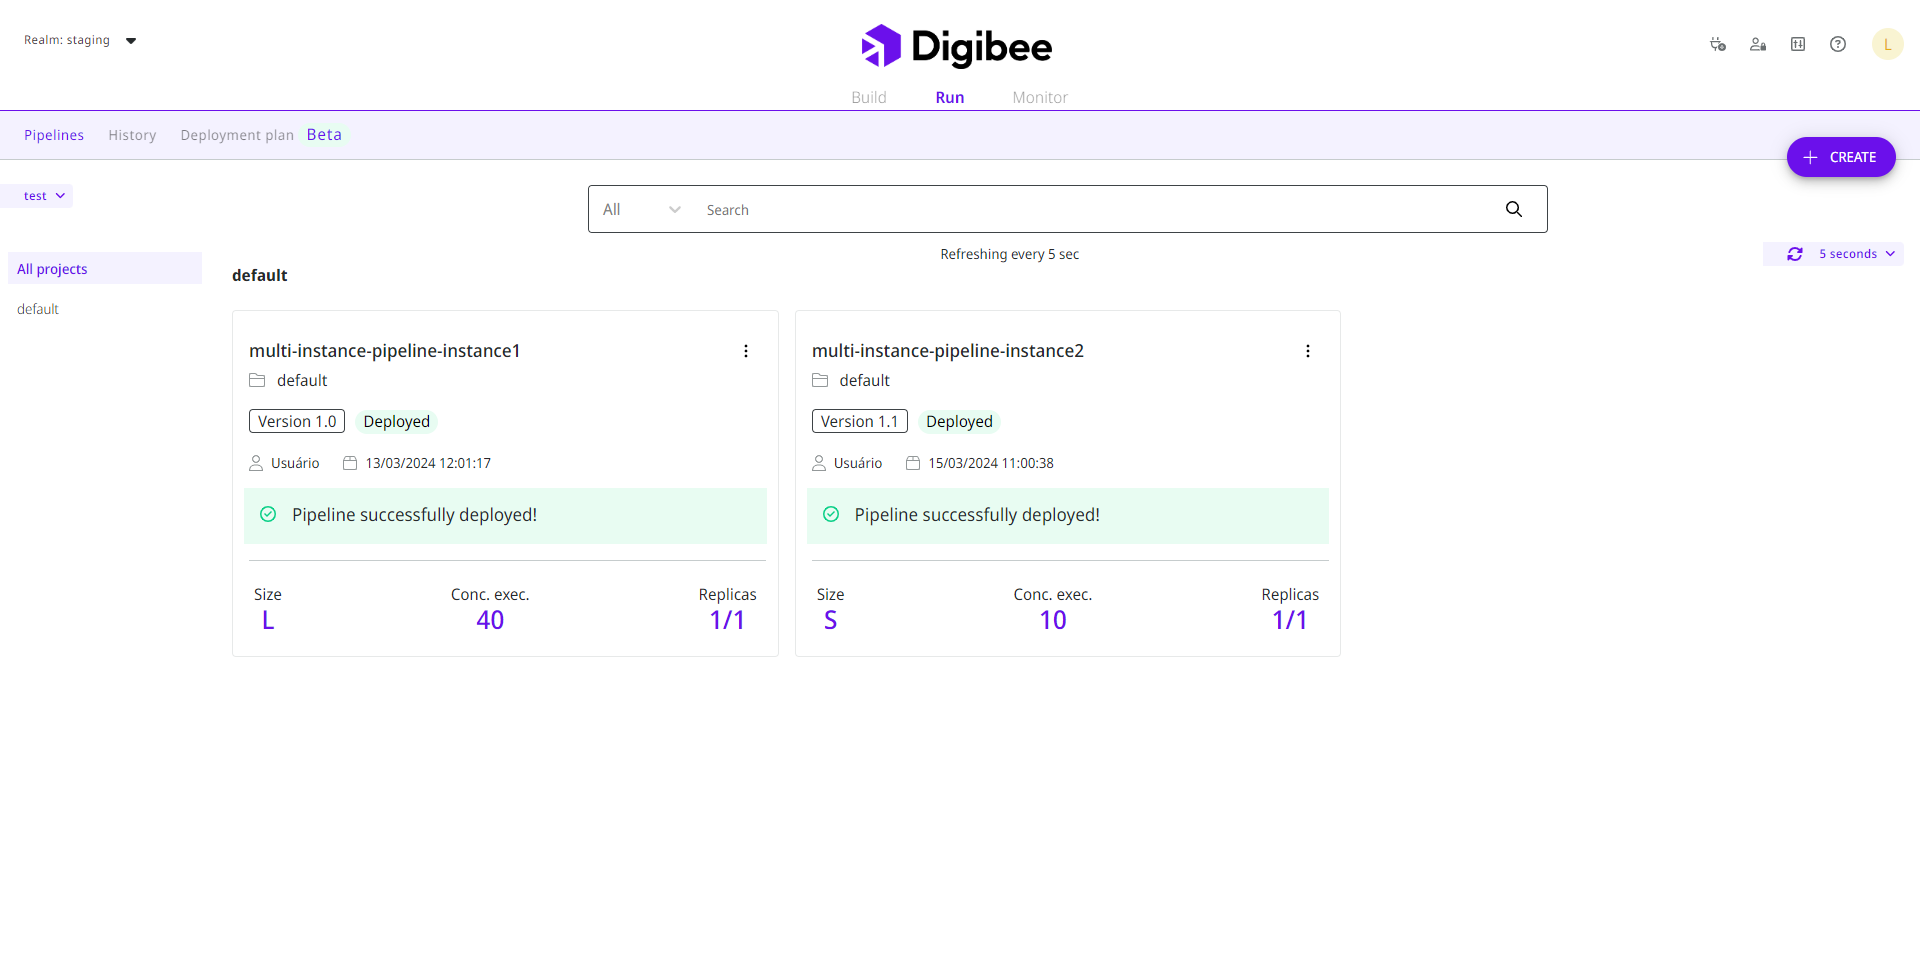This screenshot has width=1920, height=953.
Task: Open the user avatar labeled L
Action: (x=1887, y=44)
